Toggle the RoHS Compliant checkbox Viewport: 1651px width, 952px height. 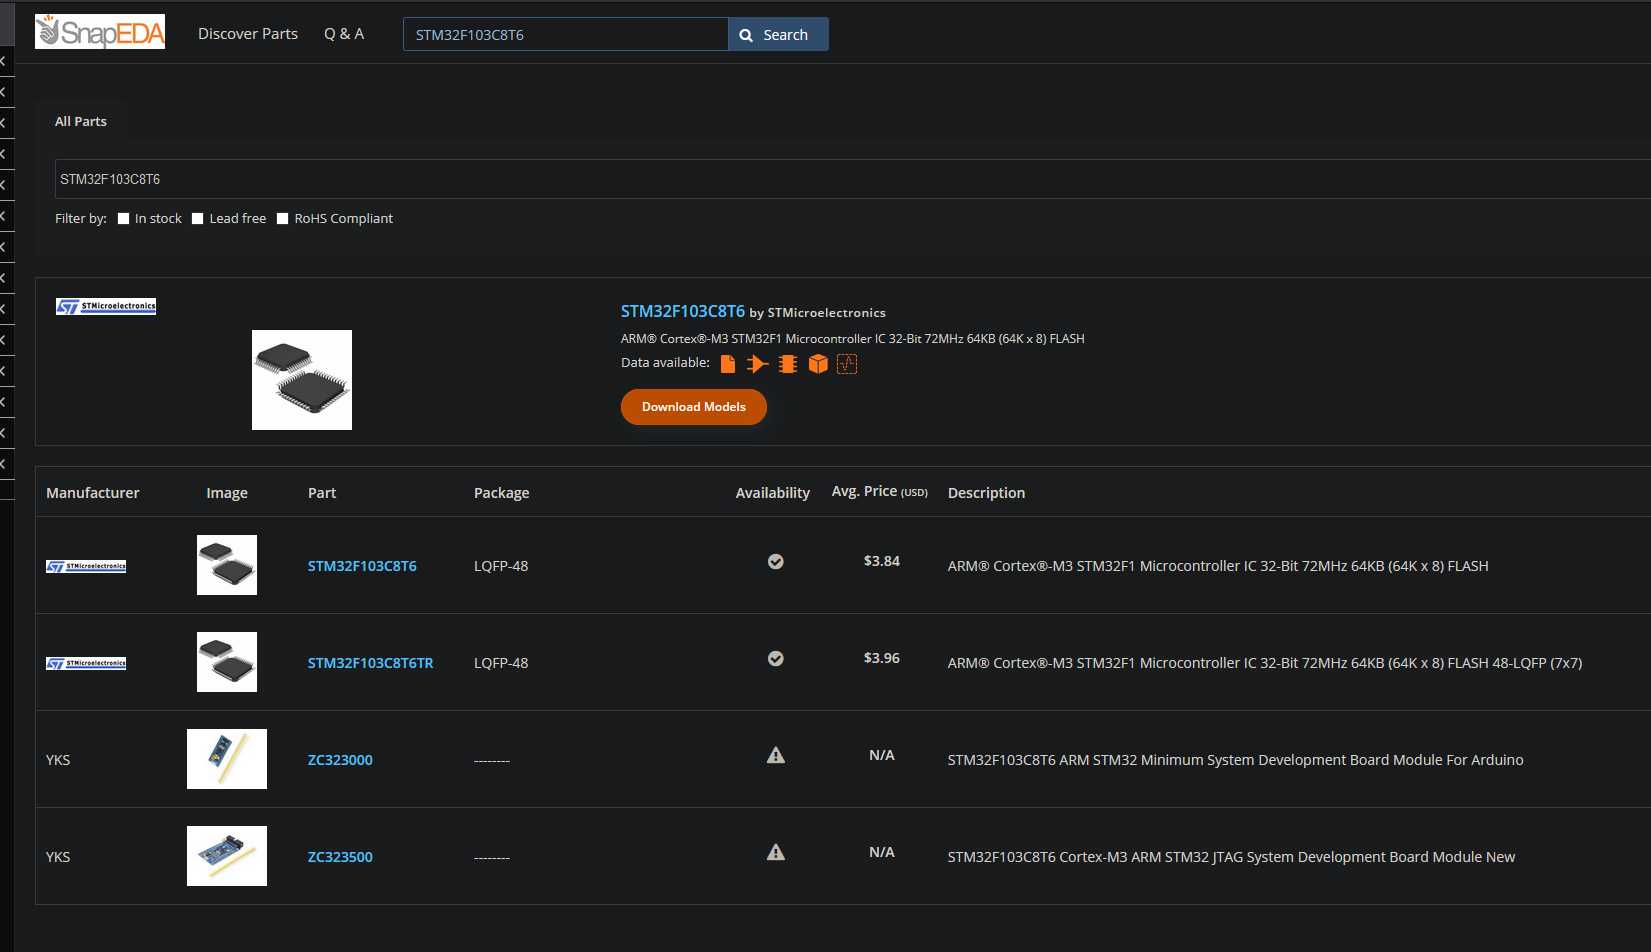[282, 219]
